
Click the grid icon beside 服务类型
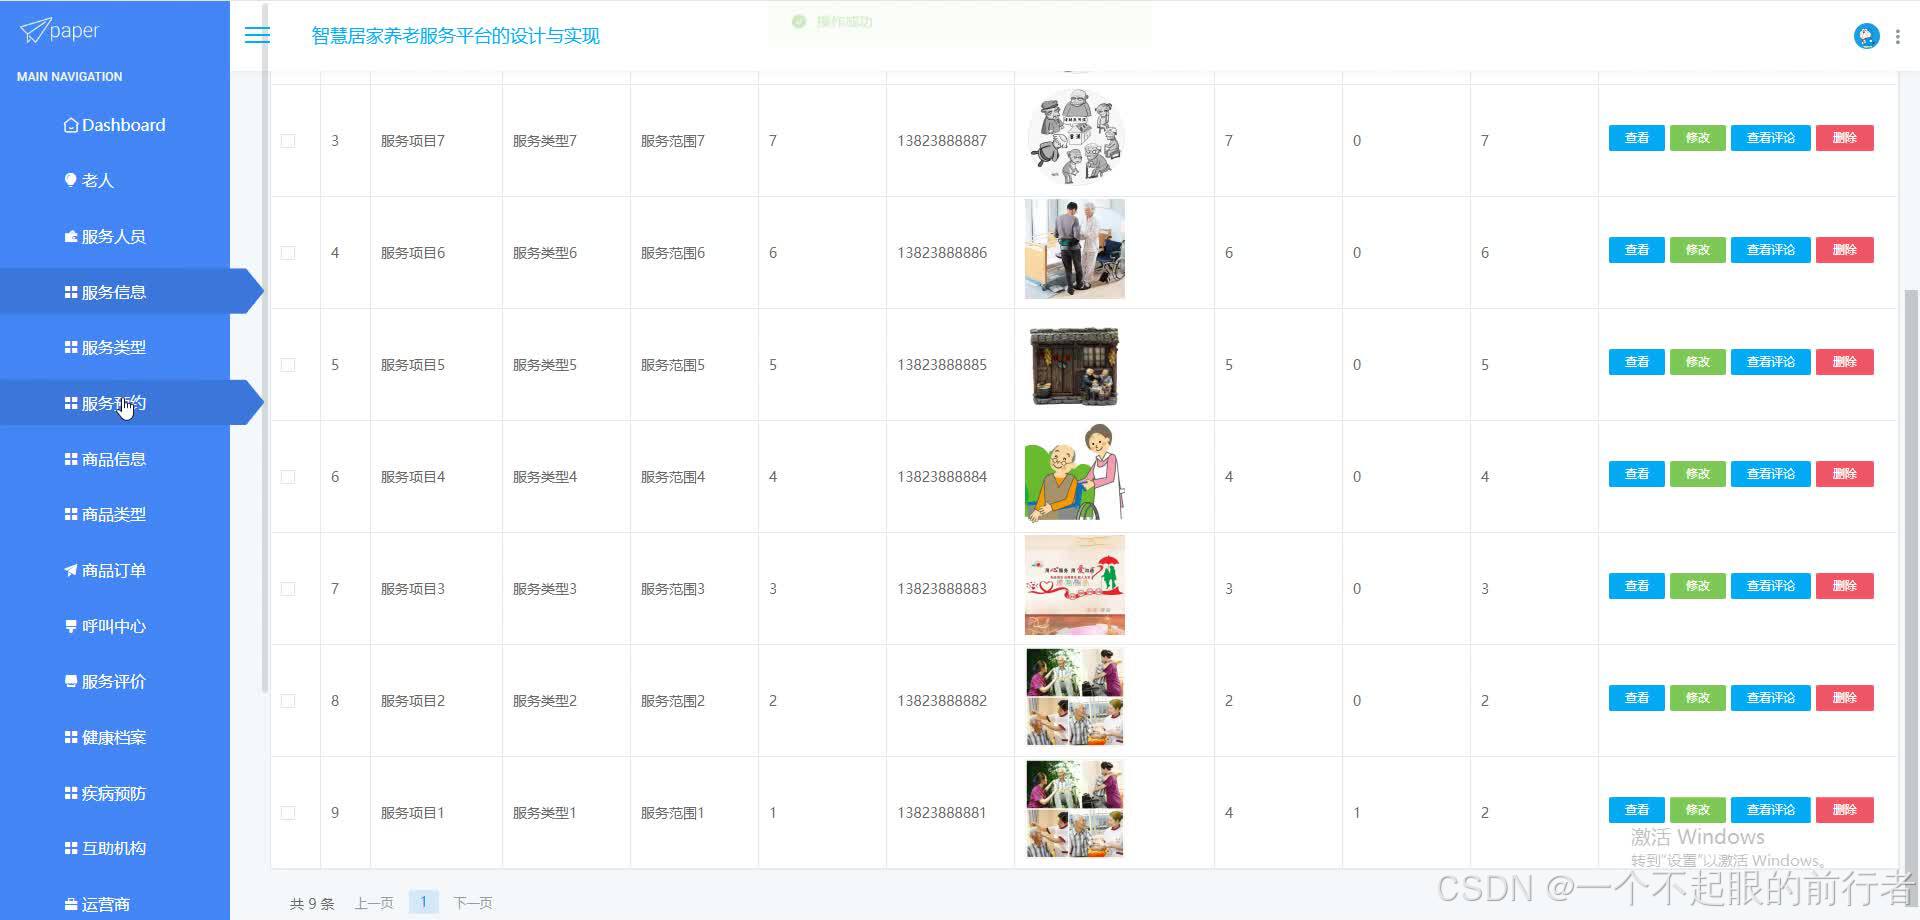(x=71, y=347)
